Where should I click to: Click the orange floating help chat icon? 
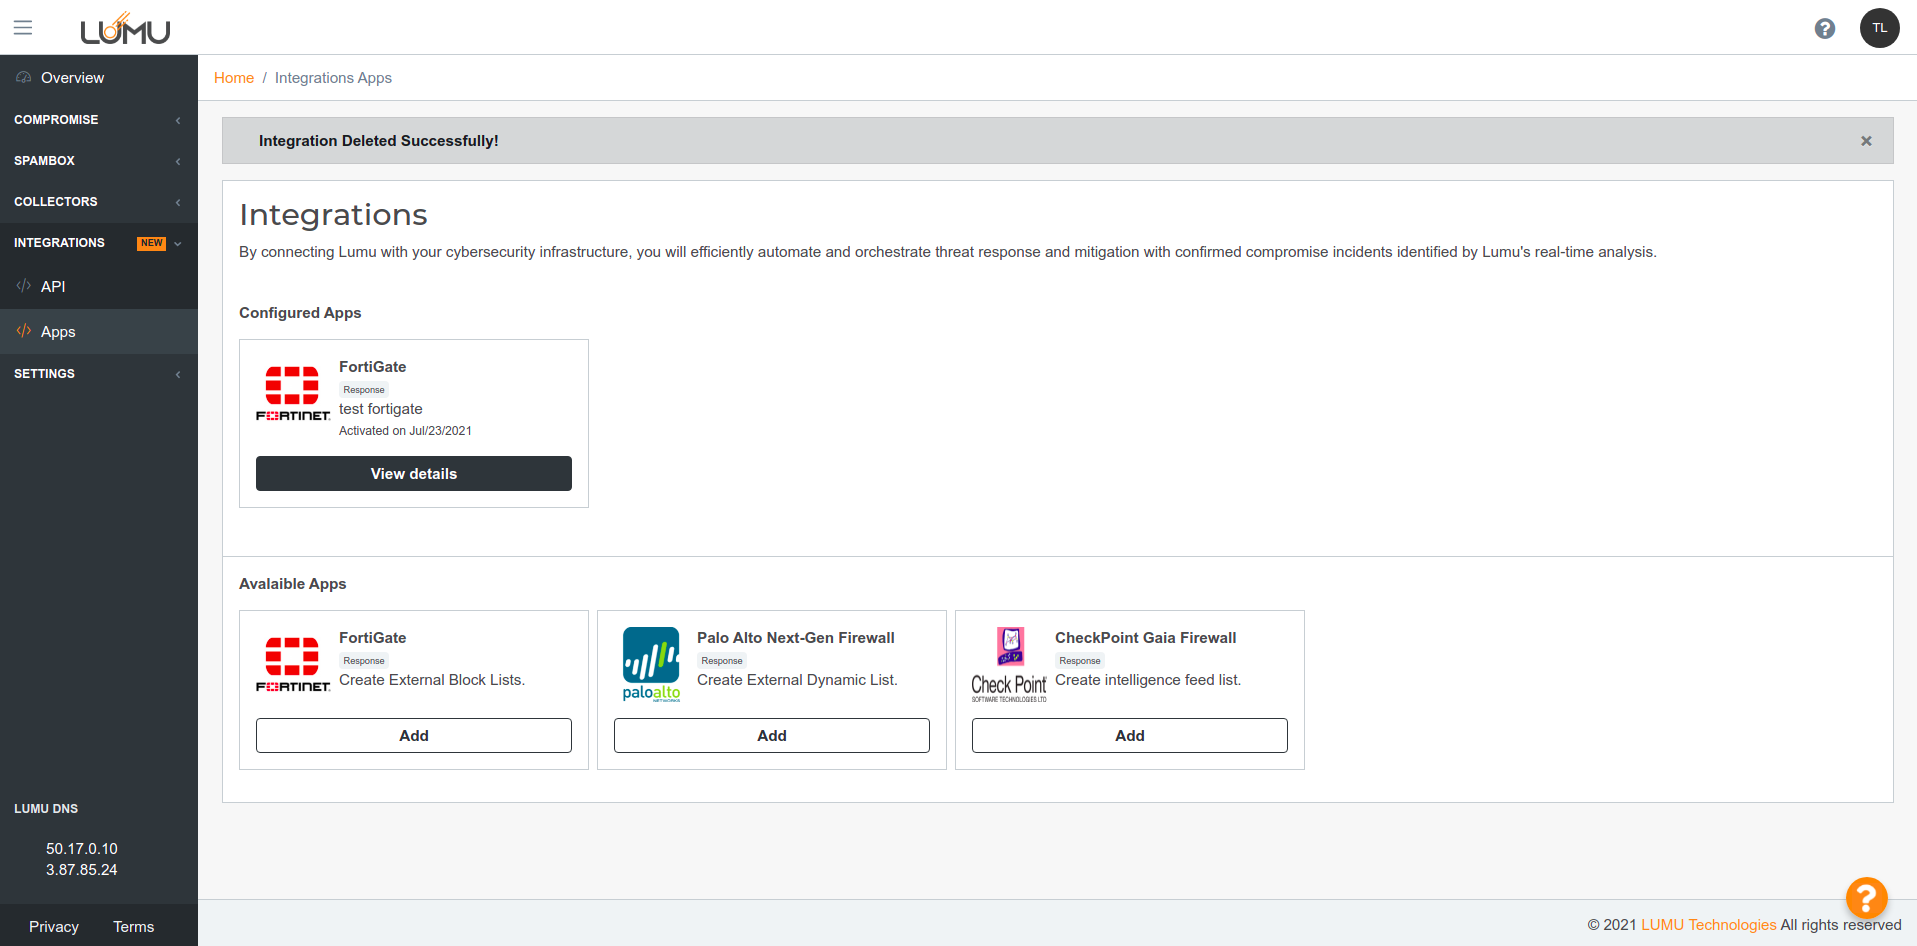(1866, 897)
